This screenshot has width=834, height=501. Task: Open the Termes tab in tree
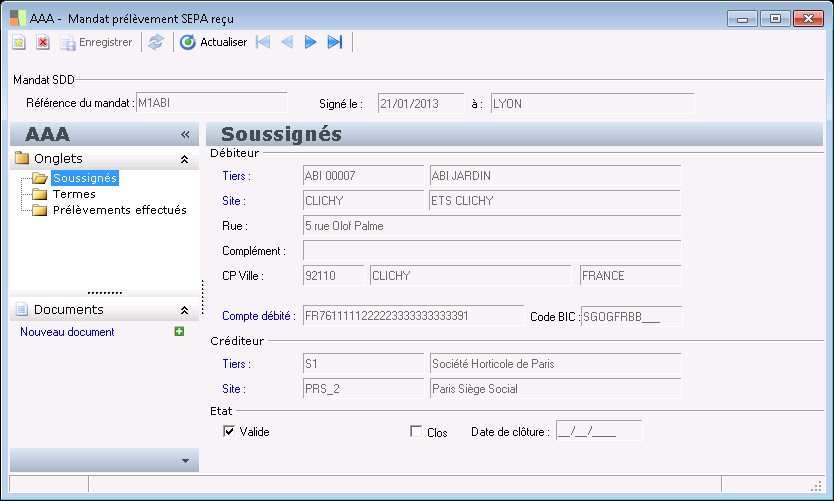[x=74, y=194]
